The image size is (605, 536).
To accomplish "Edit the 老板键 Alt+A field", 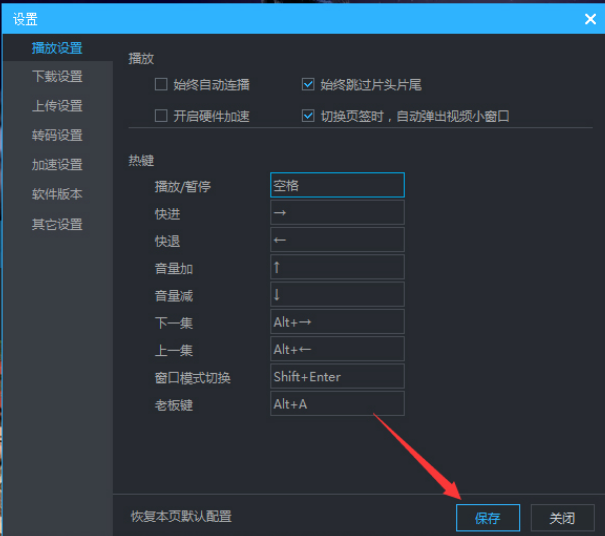I will click(x=337, y=404).
